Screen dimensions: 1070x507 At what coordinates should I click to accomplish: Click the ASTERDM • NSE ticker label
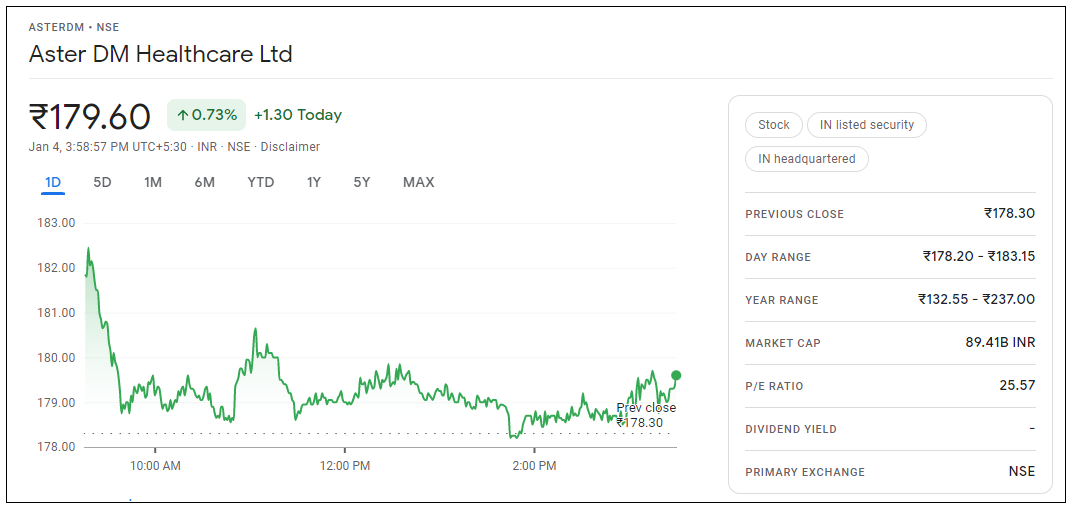coord(74,27)
